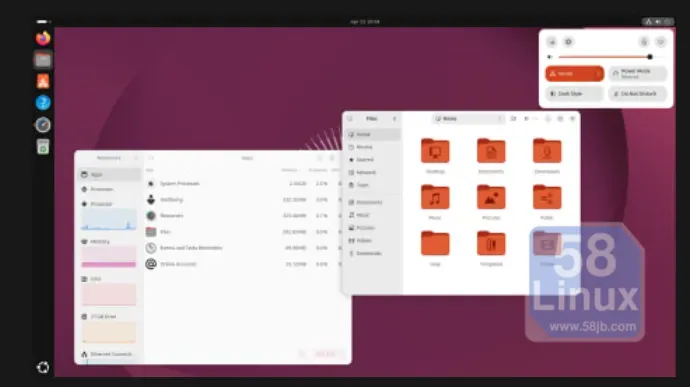Open the Files main menu beside title
The height and width of the screenshot is (387, 690).
(394, 119)
